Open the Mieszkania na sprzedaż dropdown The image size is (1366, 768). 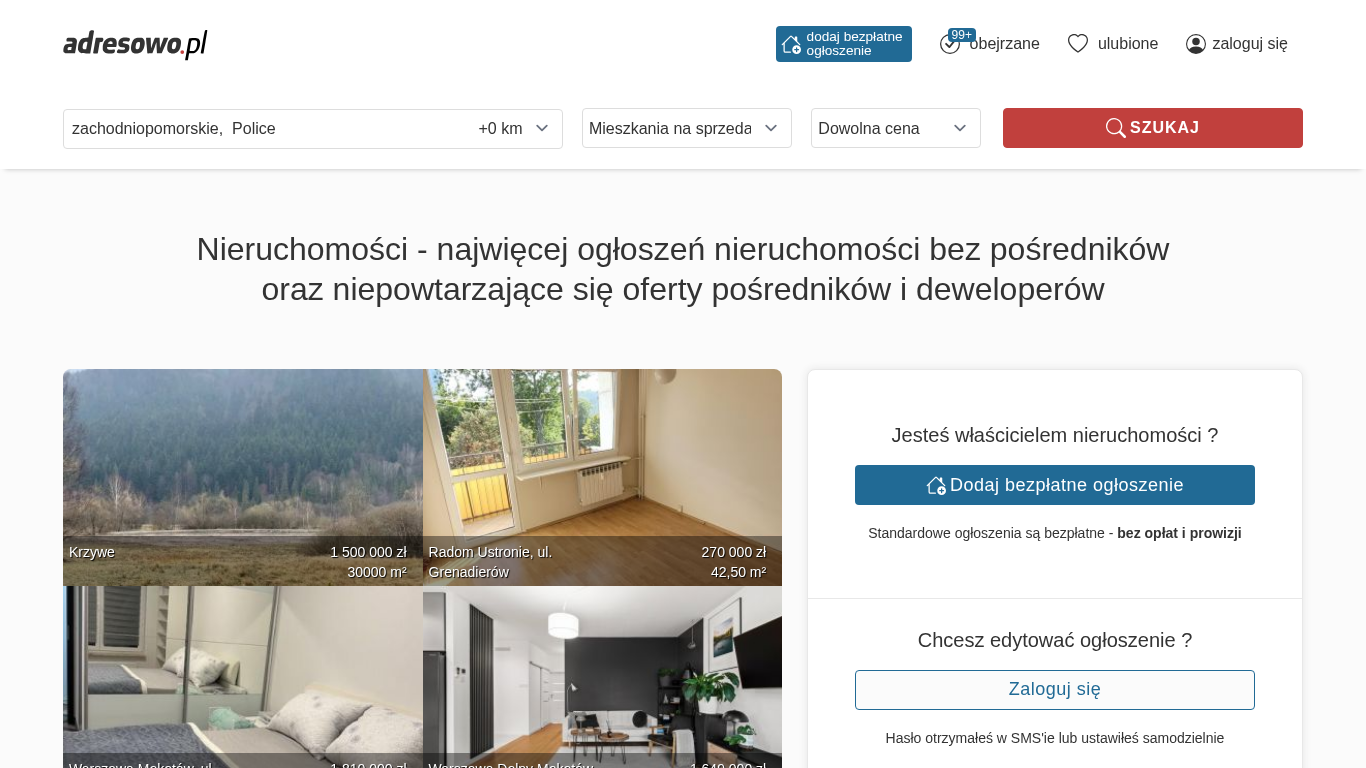(687, 128)
